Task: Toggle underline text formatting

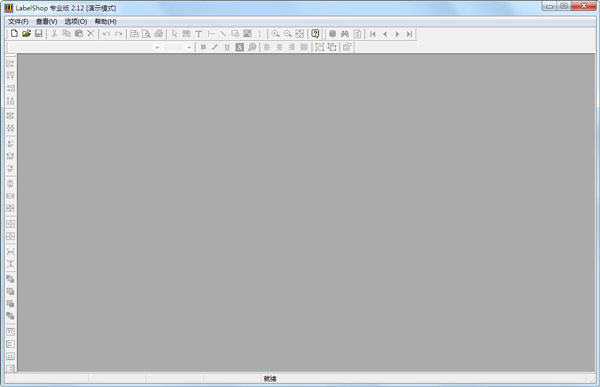Action: (x=227, y=47)
